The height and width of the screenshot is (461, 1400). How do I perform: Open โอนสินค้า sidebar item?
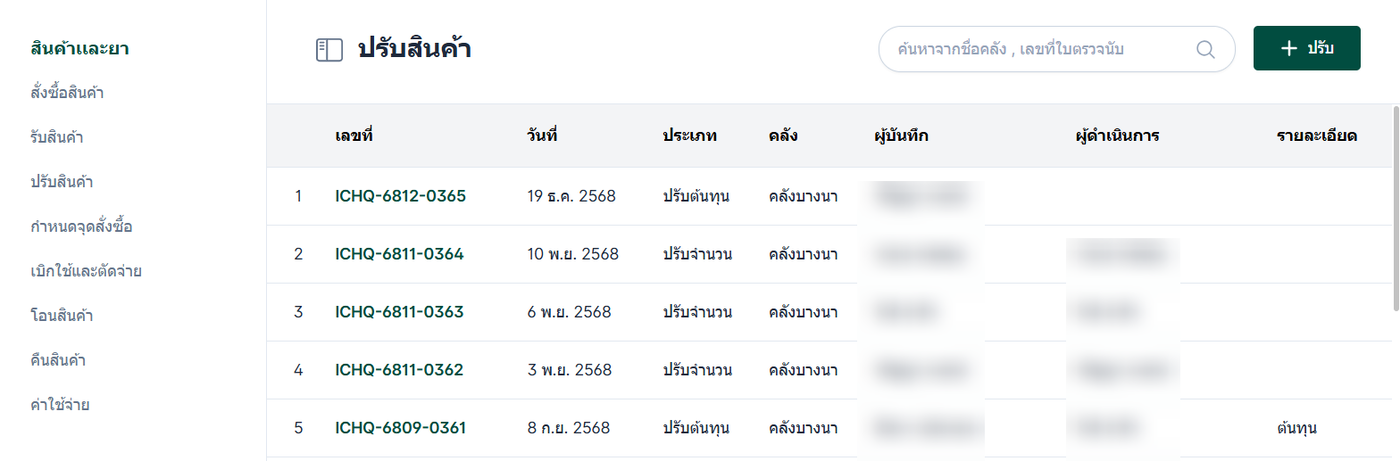coord(62,316)
